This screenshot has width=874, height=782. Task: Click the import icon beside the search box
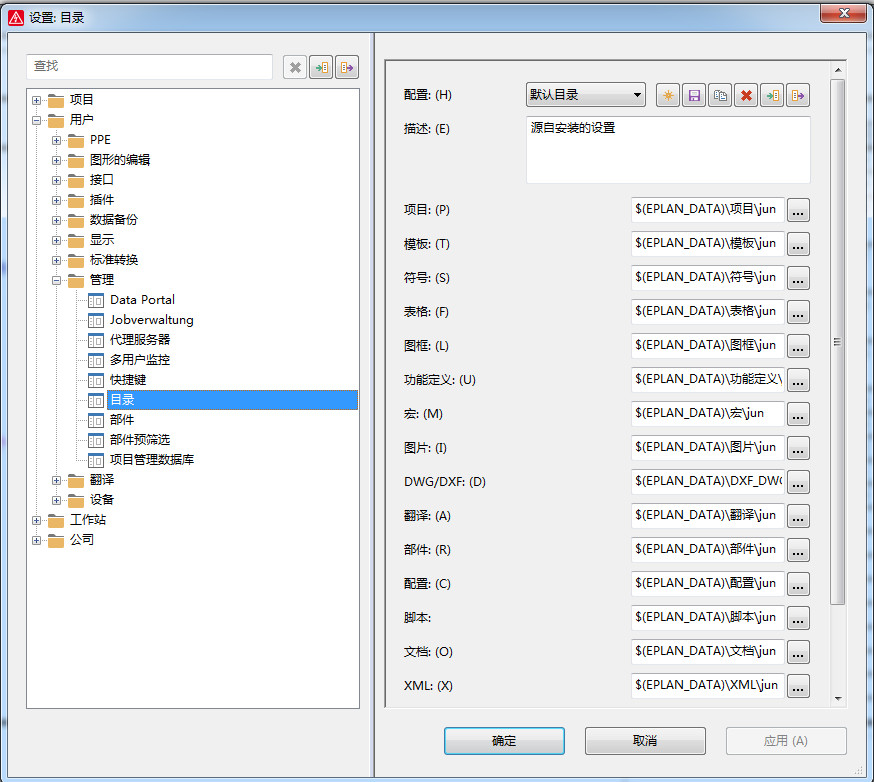click(x=321, y=67)
